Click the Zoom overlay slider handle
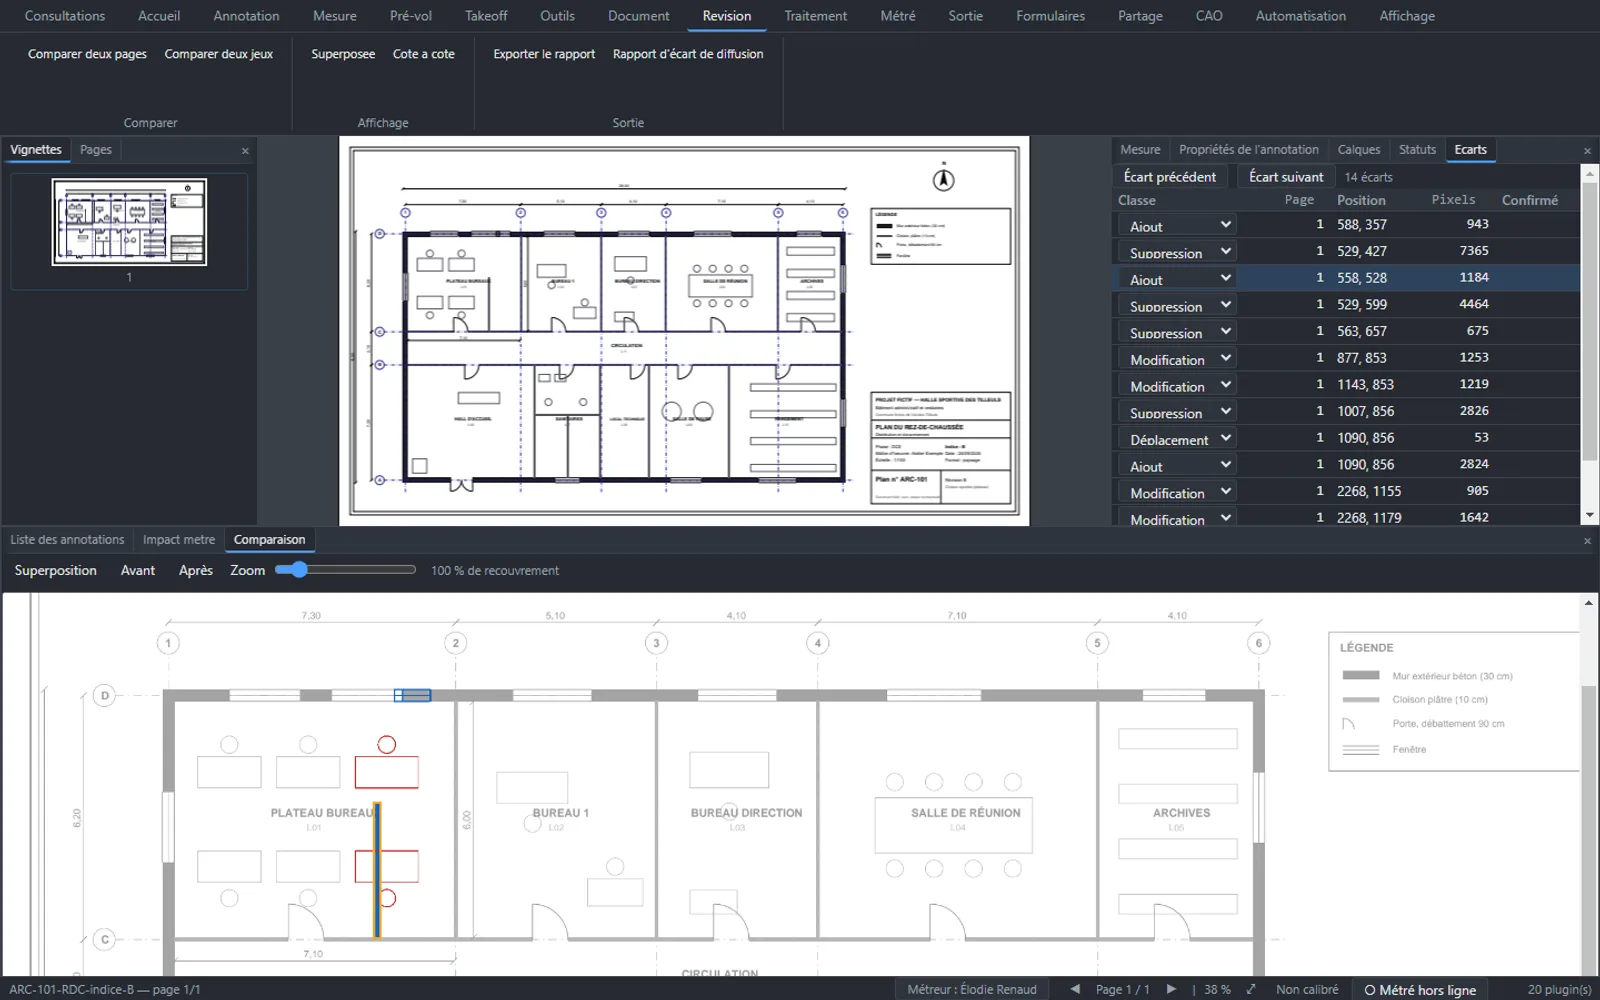Image resolution: width=1600 pixels, height=1000 pixels. coord(298,570)
